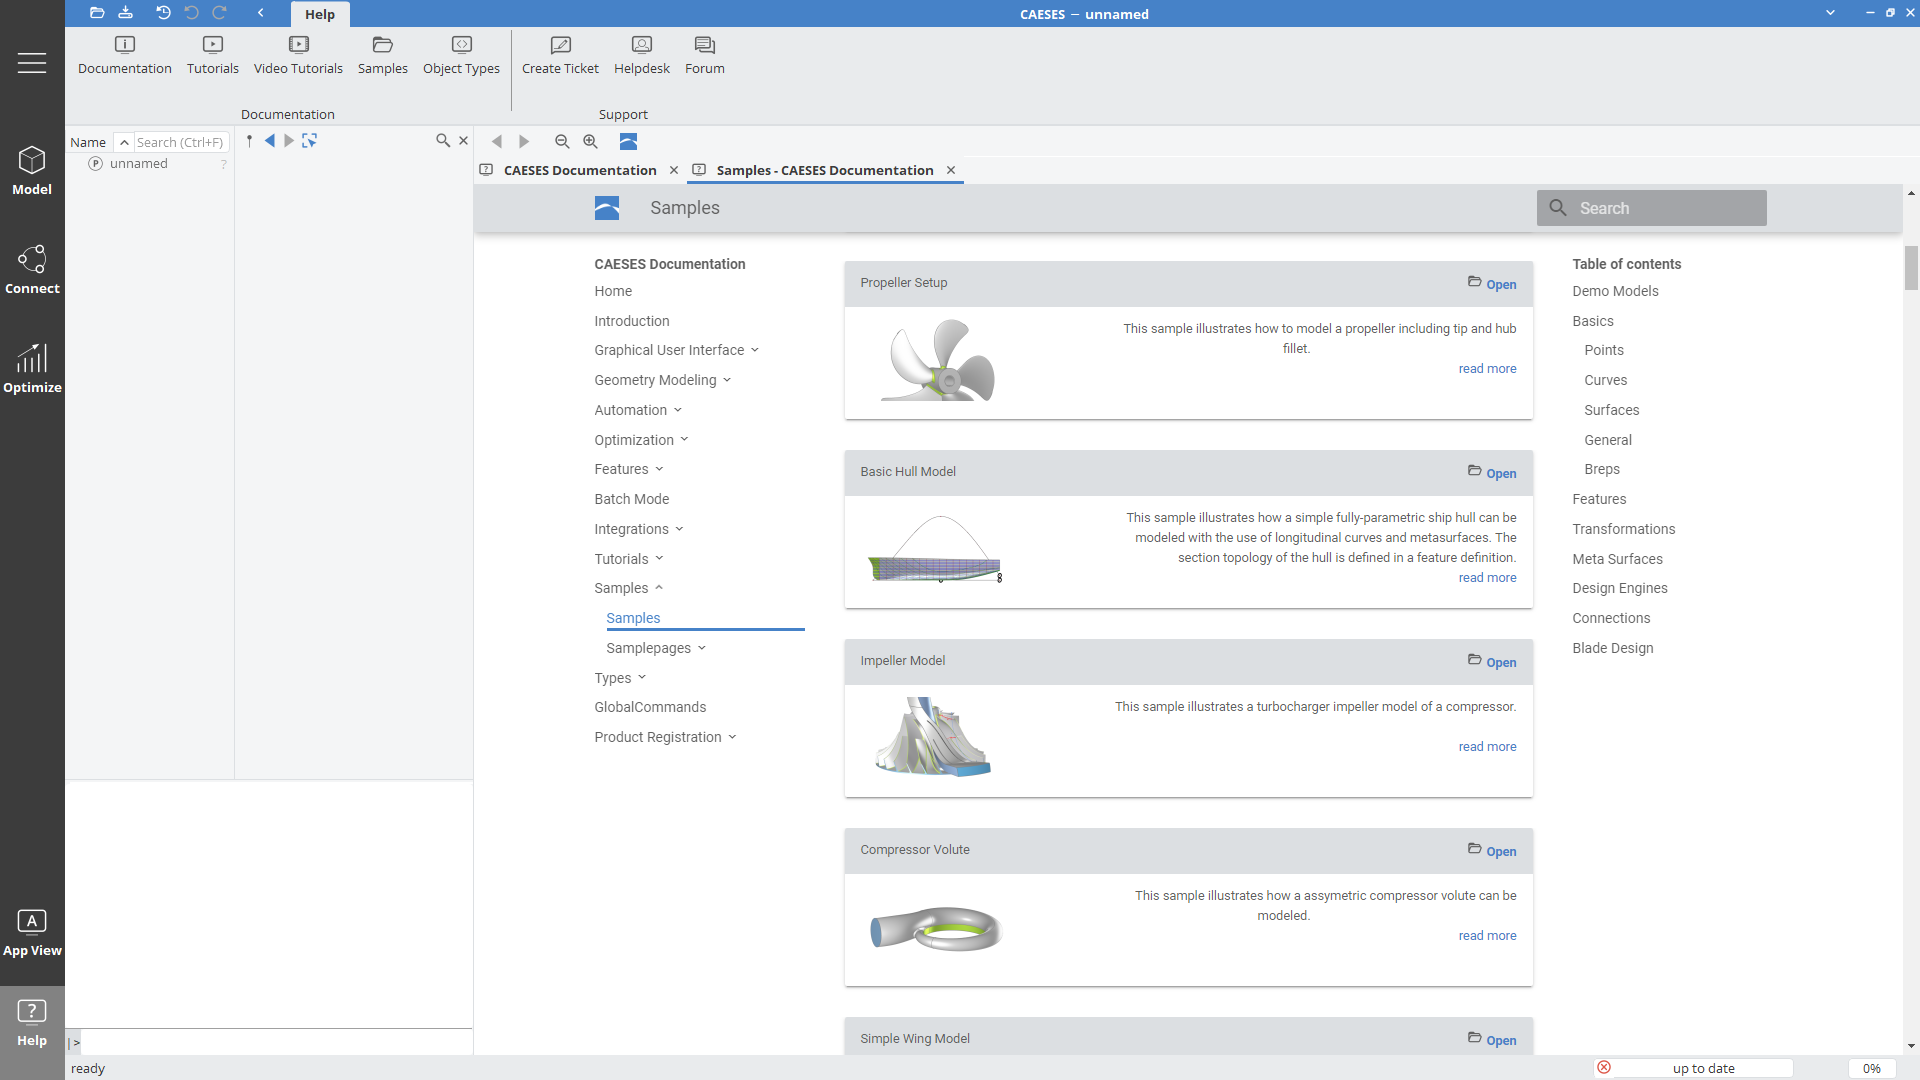Jump to Meta Surfaces in table of contents
Viewport: 1920px width, 1080px height.
tap(1617, 559)
